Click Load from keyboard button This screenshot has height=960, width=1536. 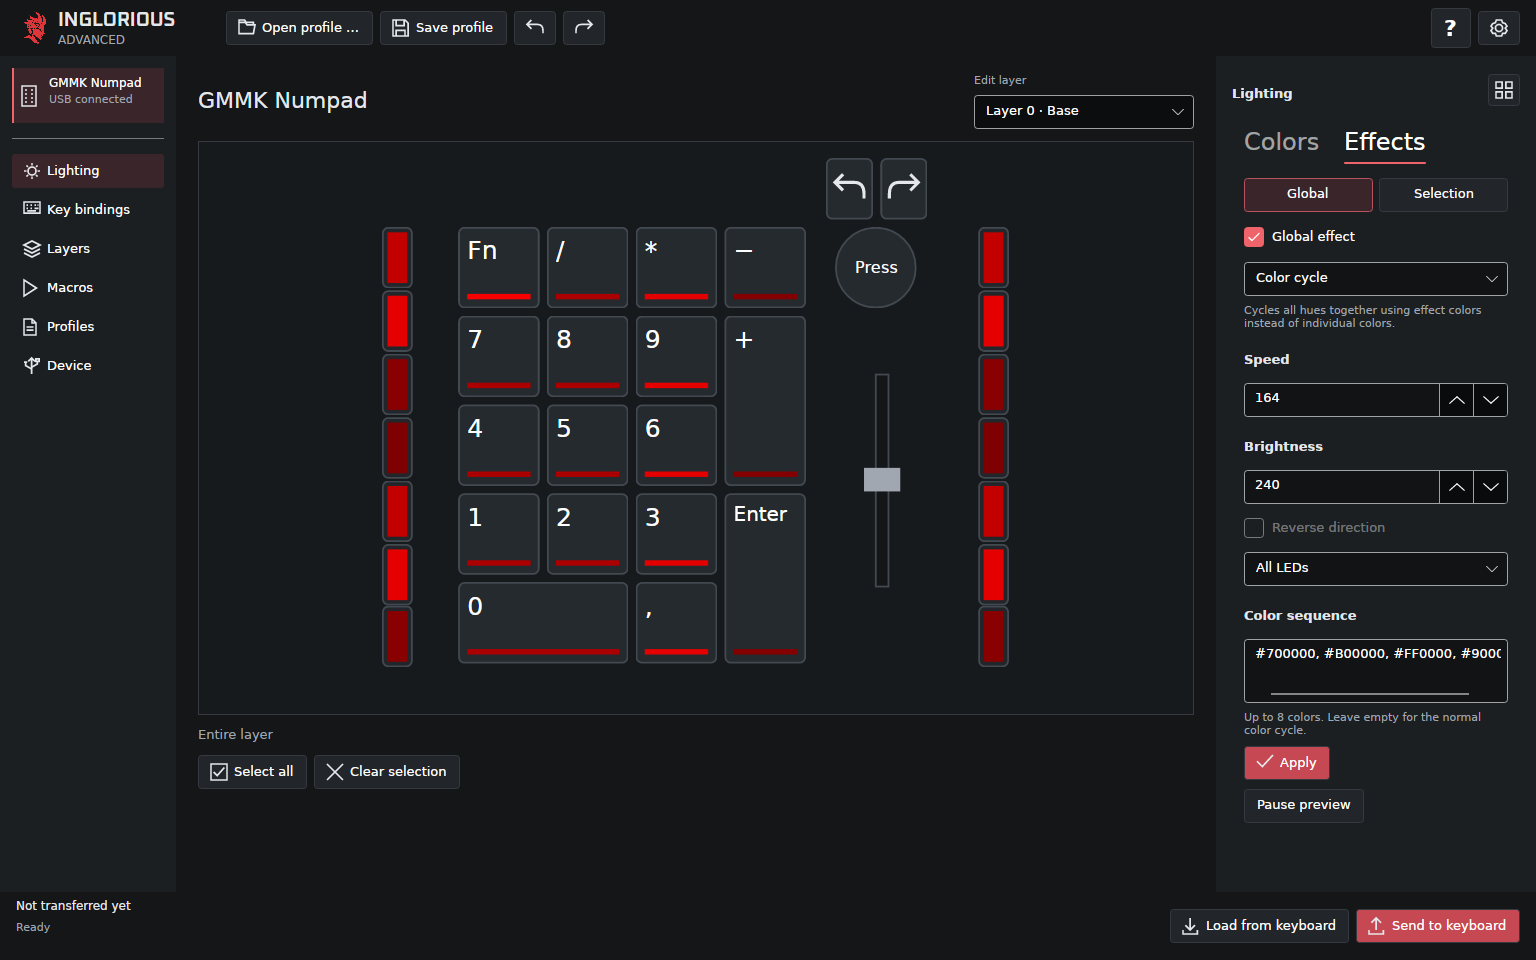[1259, 926]
